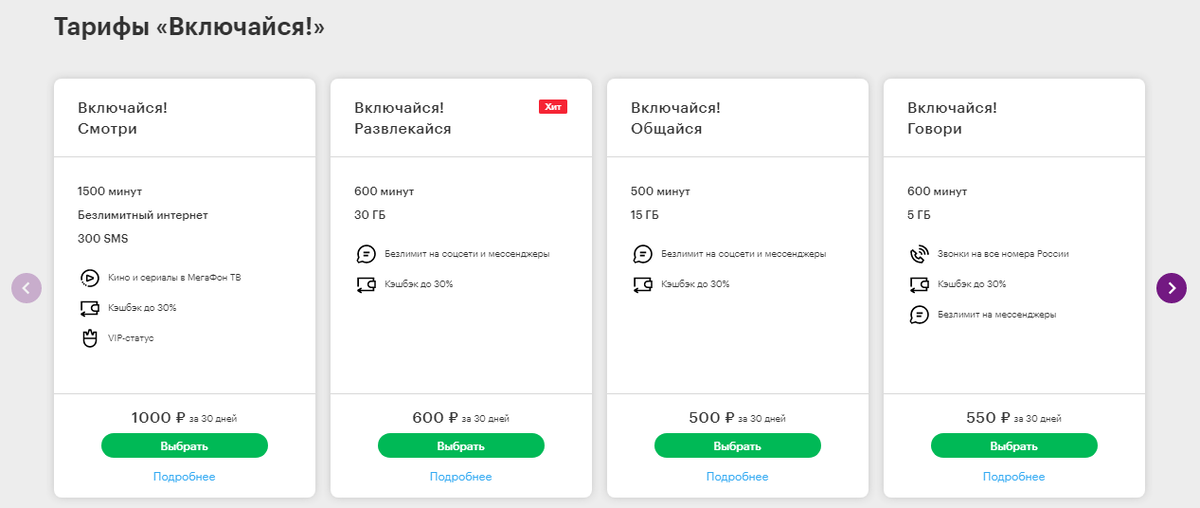This screenshot has width=1200, height=508.
Task: Click the cashback icon in Развлекайся card
Action: pyautogui.click(x=366, y=284)
